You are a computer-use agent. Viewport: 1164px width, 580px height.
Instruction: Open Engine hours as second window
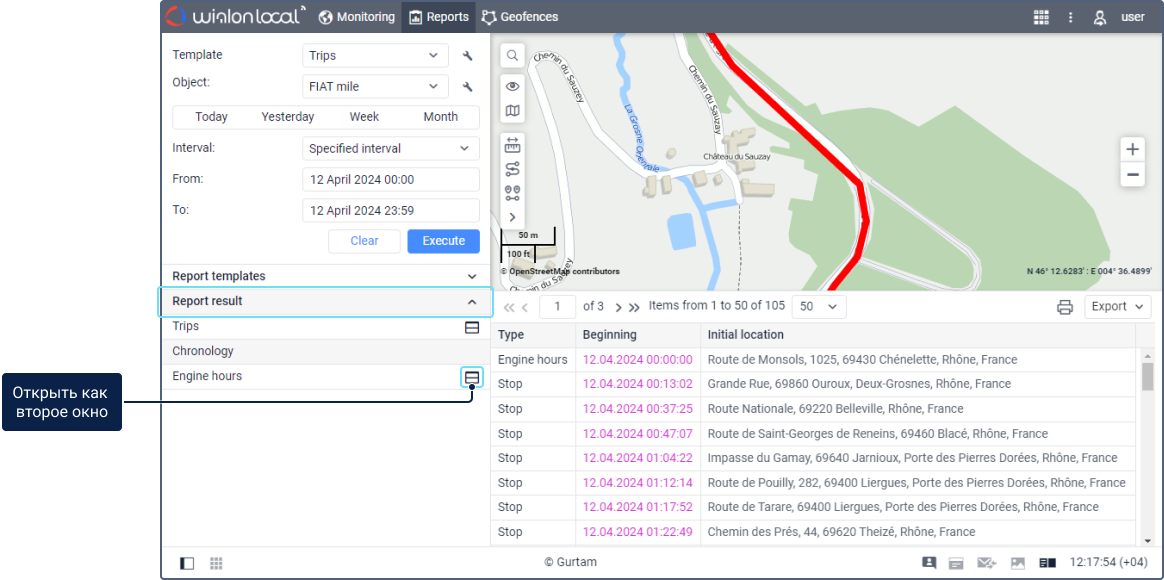click(471, 377)
